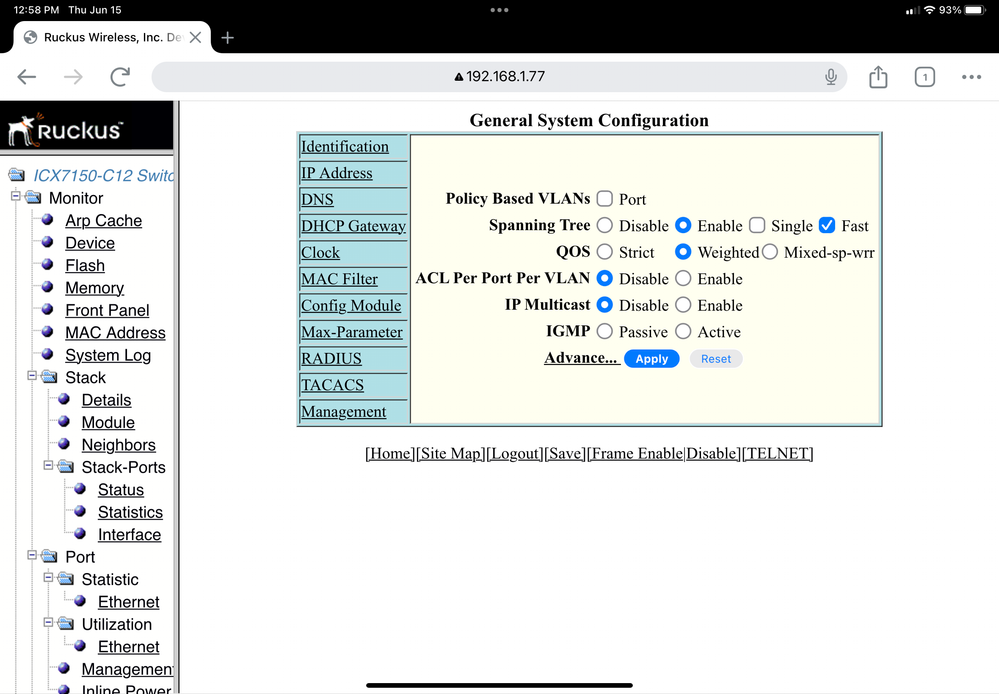999x694 pixels.
Task: Reload the page with refresh icon
Action: click(x=120, y=77)
